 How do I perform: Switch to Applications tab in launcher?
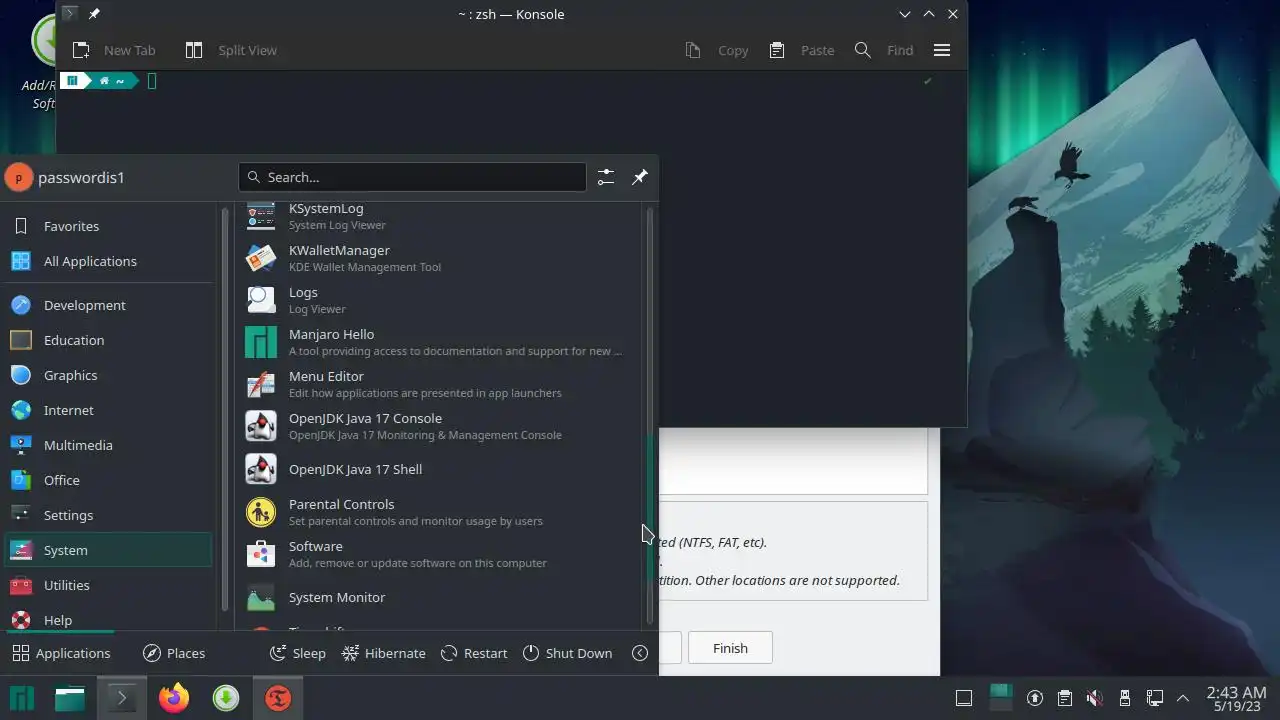coord(61,653)
